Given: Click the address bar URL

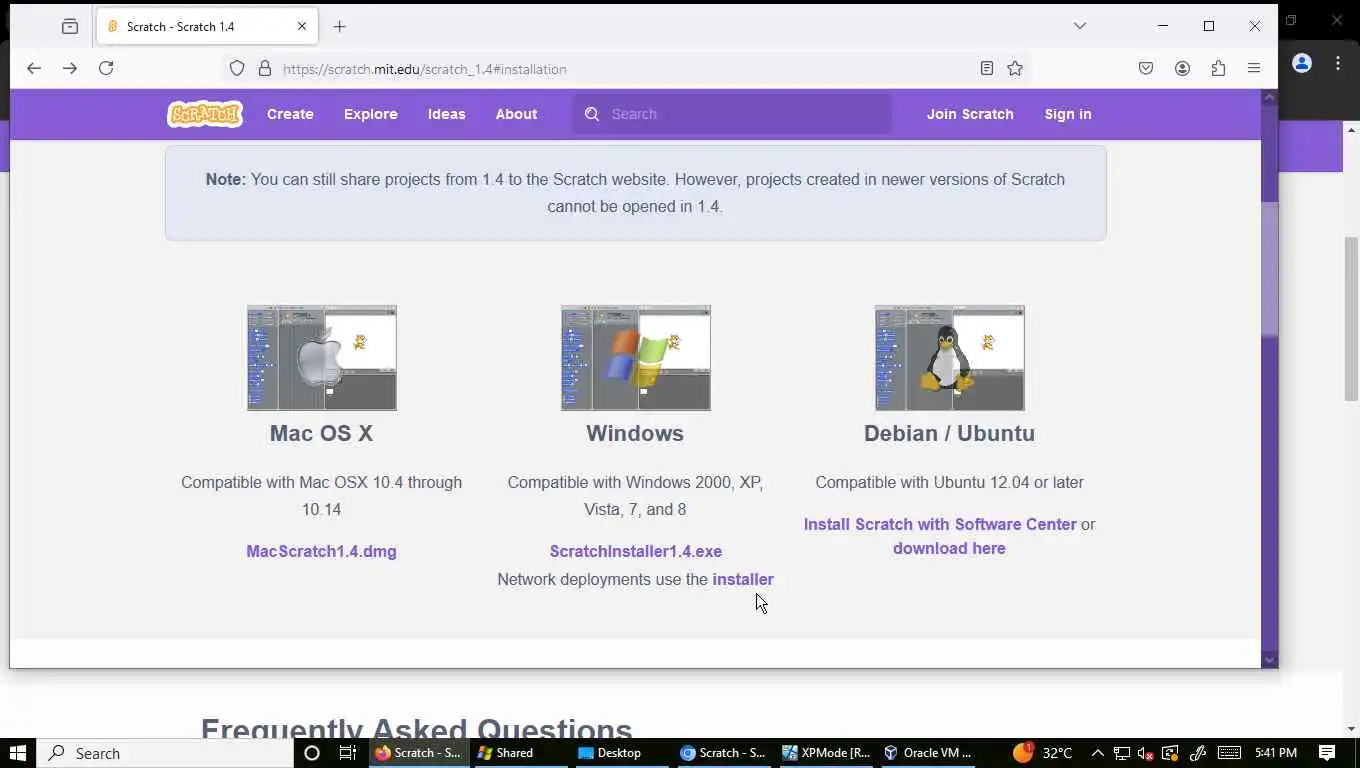Looking at the screenshot, I should (425, 69).
